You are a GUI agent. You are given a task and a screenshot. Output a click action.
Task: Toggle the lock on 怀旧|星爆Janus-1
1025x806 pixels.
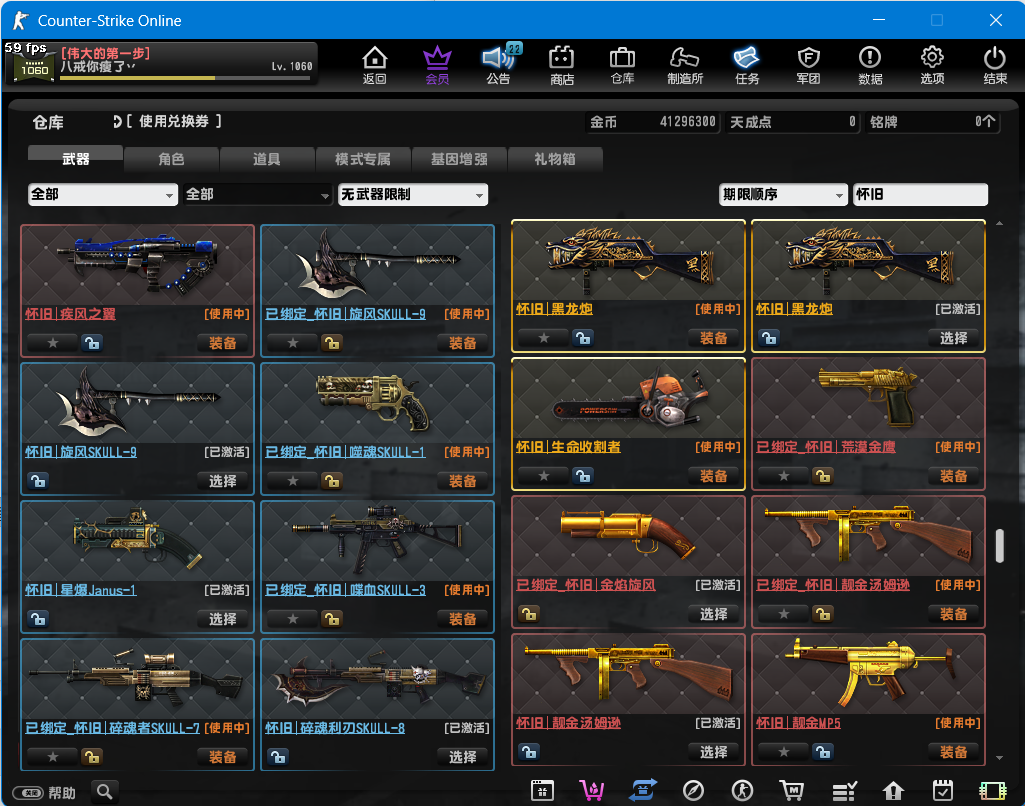[x=38, y=618]
